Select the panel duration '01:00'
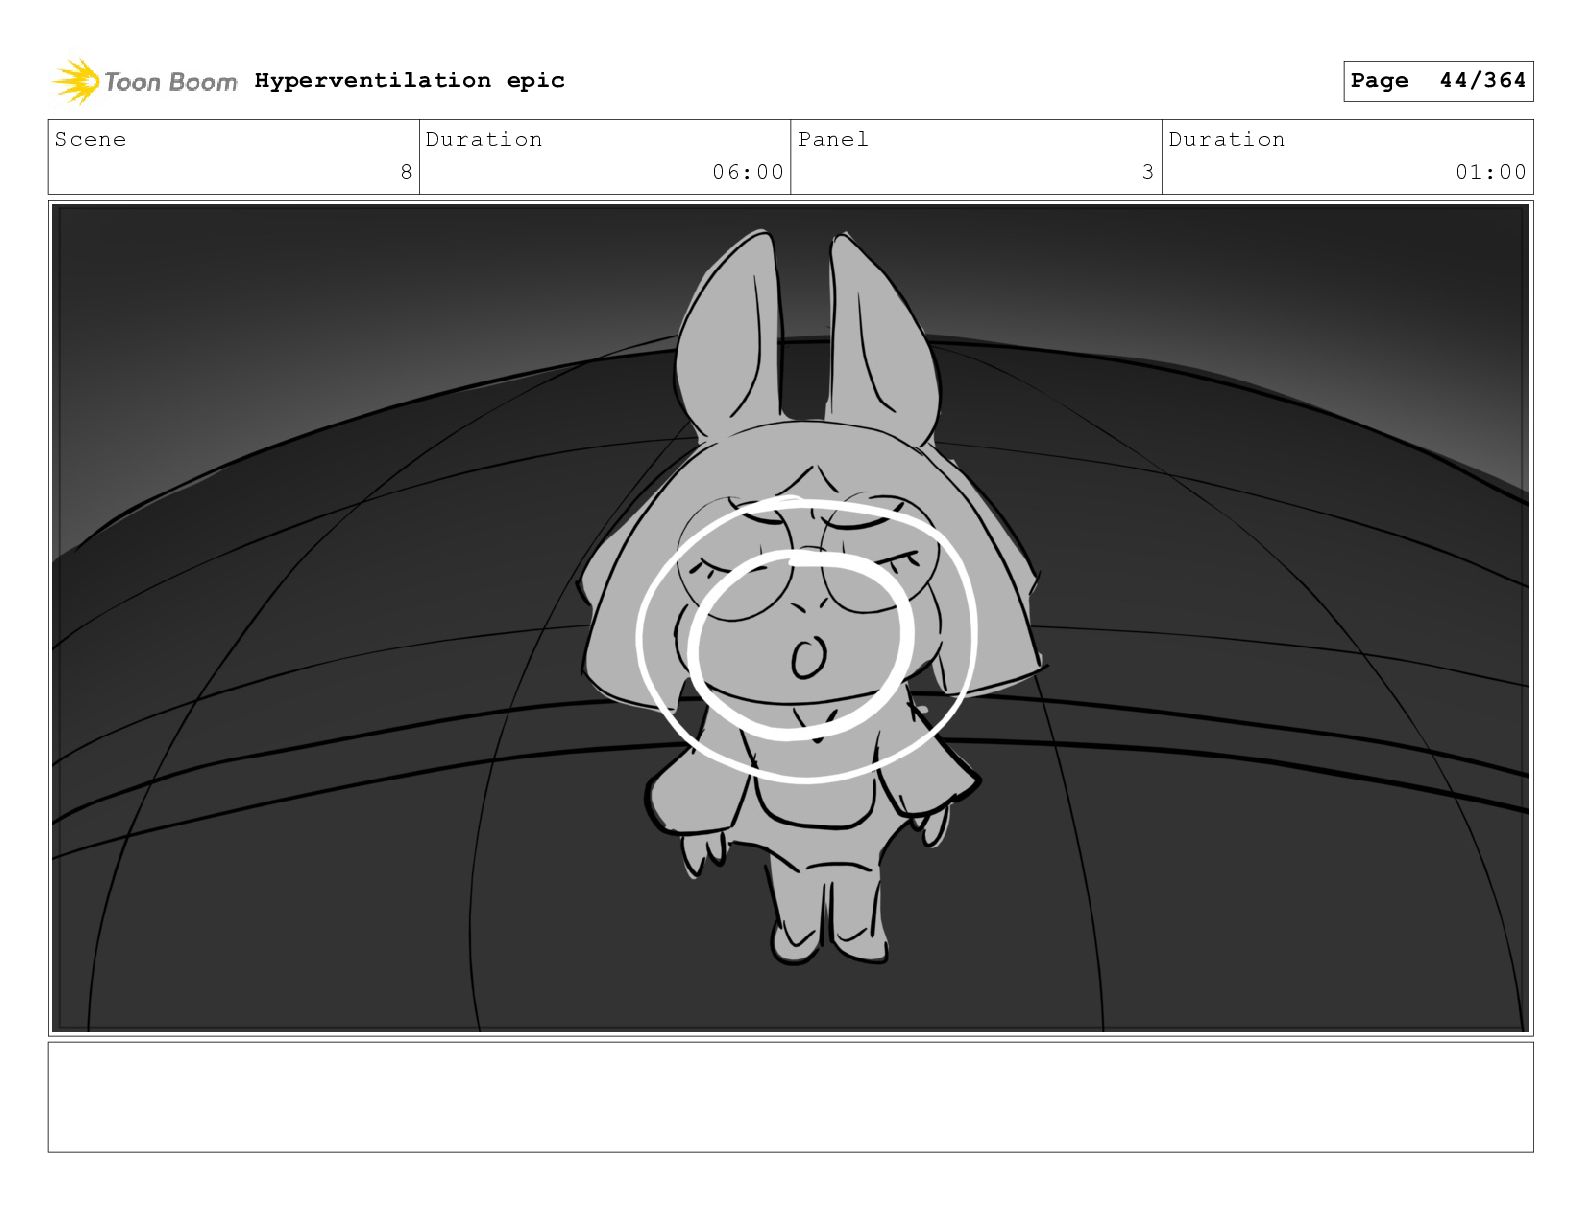This screenshot has width=1584, height=1224. [1491, 172]
